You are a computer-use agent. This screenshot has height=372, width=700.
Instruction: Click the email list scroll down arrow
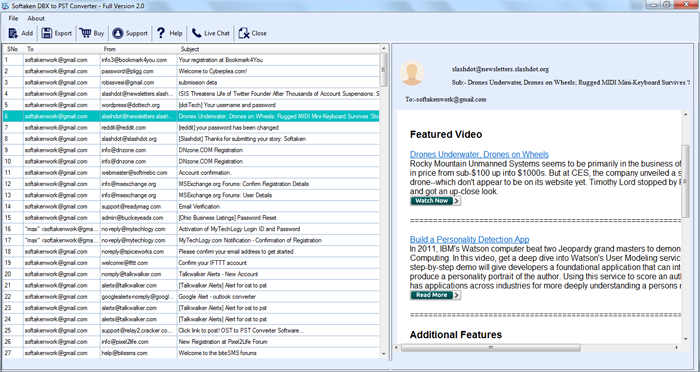point(383,354)
